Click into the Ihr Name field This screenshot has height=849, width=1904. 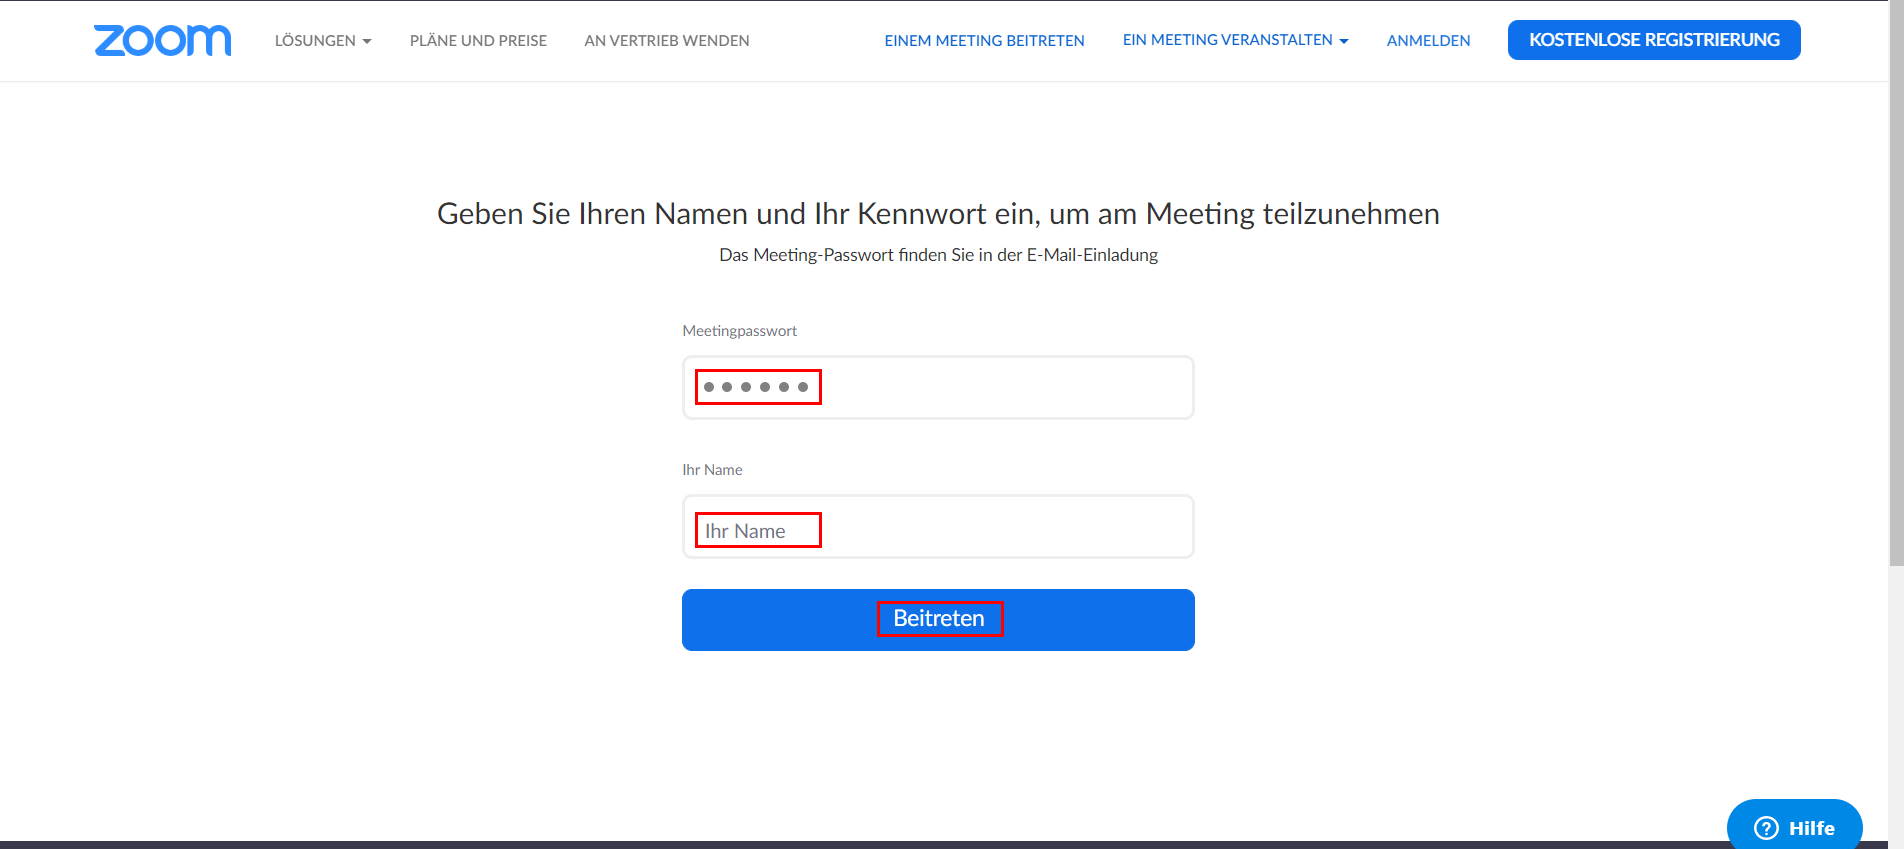937,527
